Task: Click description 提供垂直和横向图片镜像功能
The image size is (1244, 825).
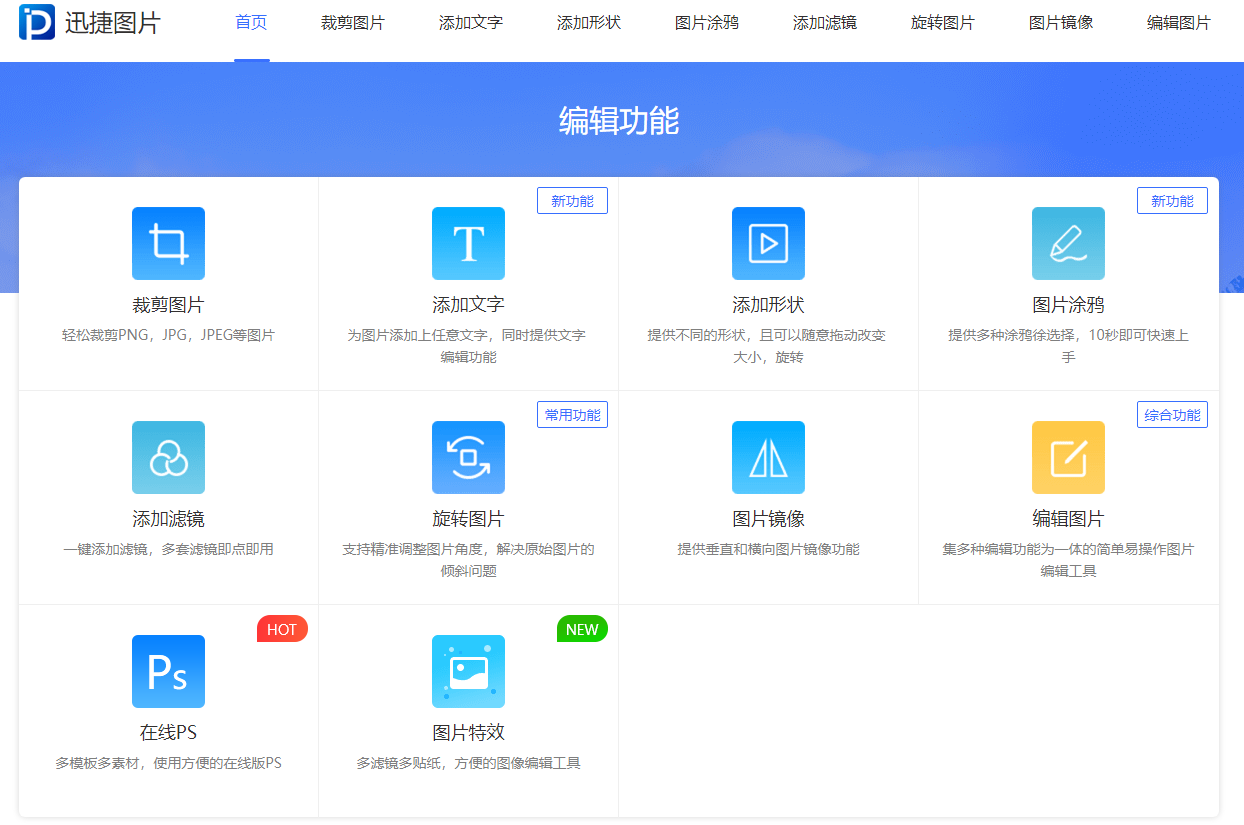Action: pyautogui.click(x=768, y=549)
